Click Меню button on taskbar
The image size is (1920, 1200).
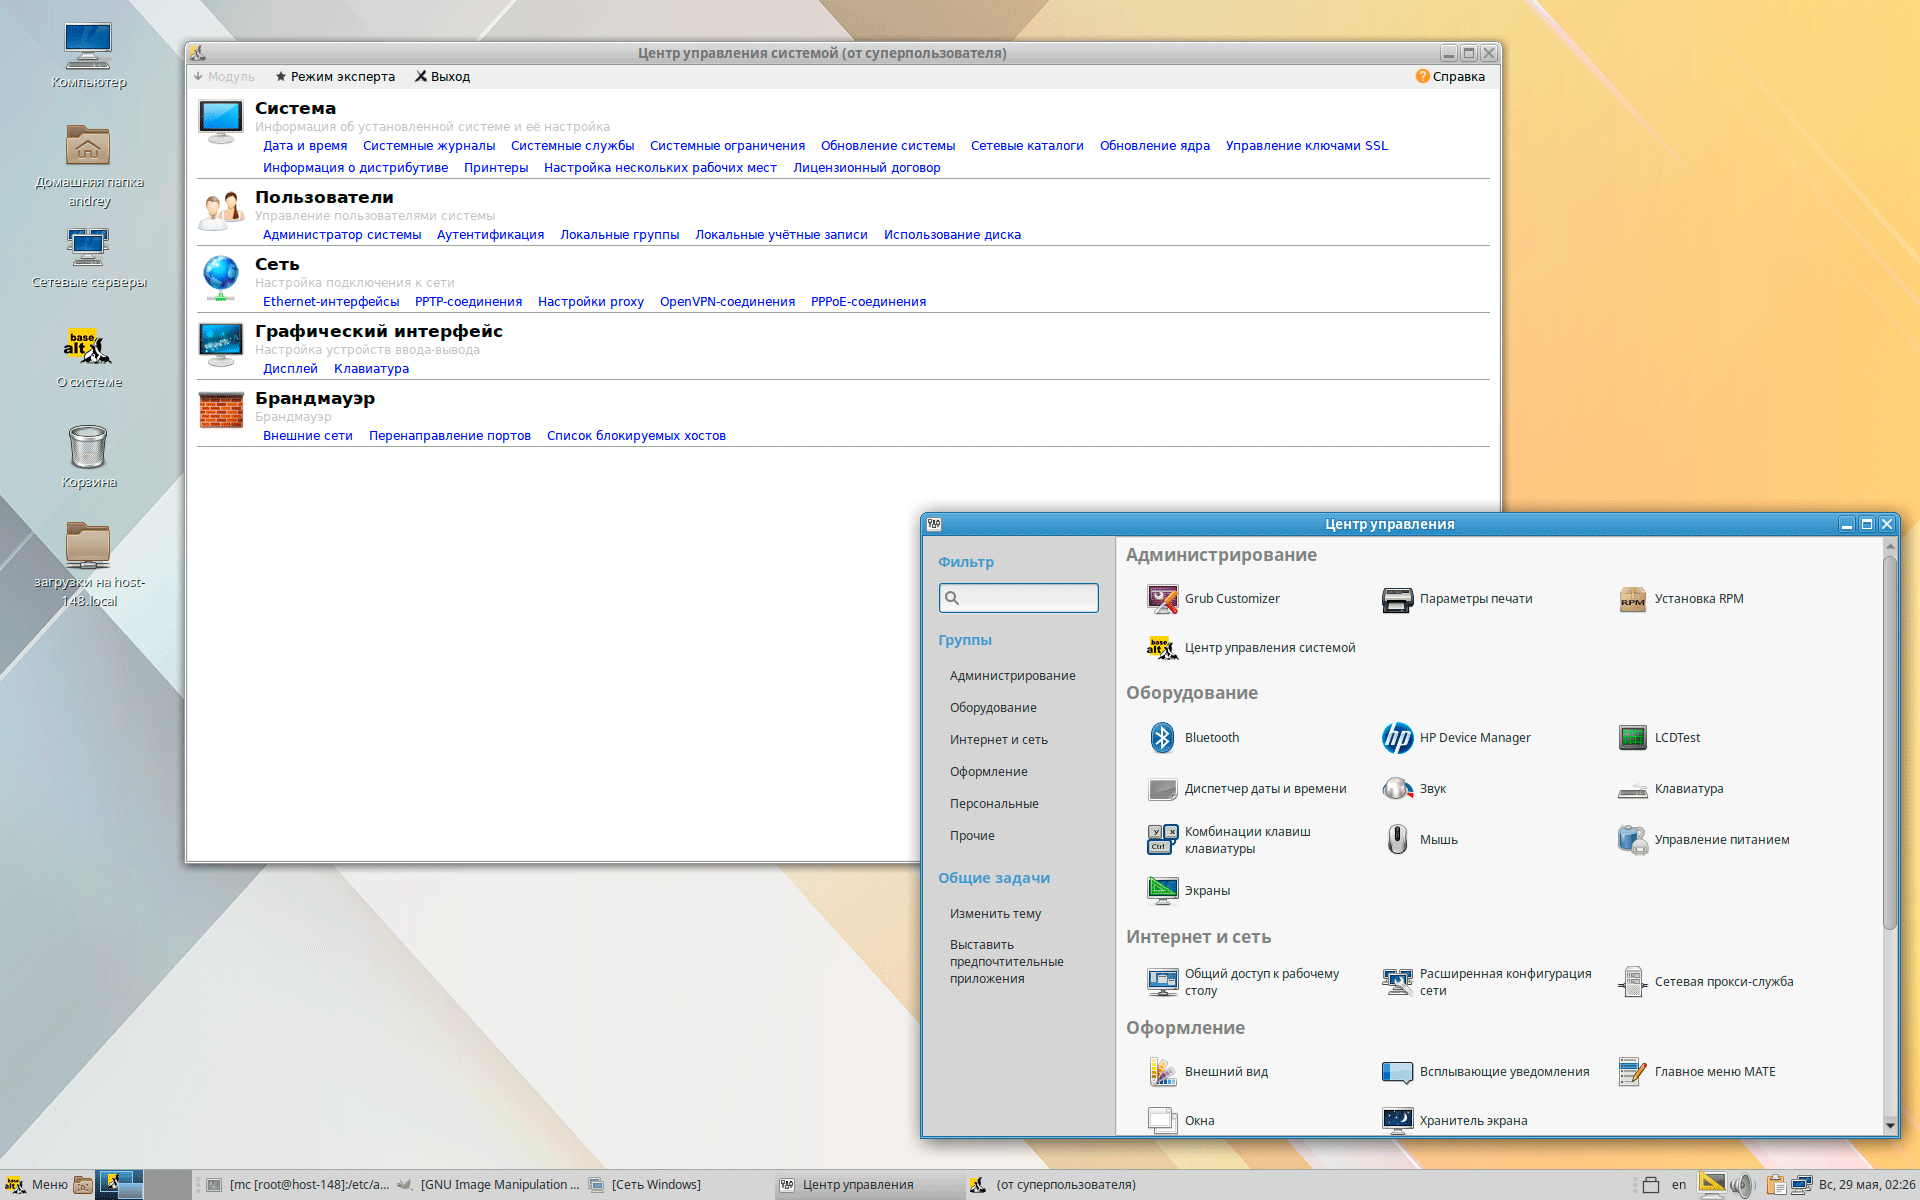click(37, 1185)
